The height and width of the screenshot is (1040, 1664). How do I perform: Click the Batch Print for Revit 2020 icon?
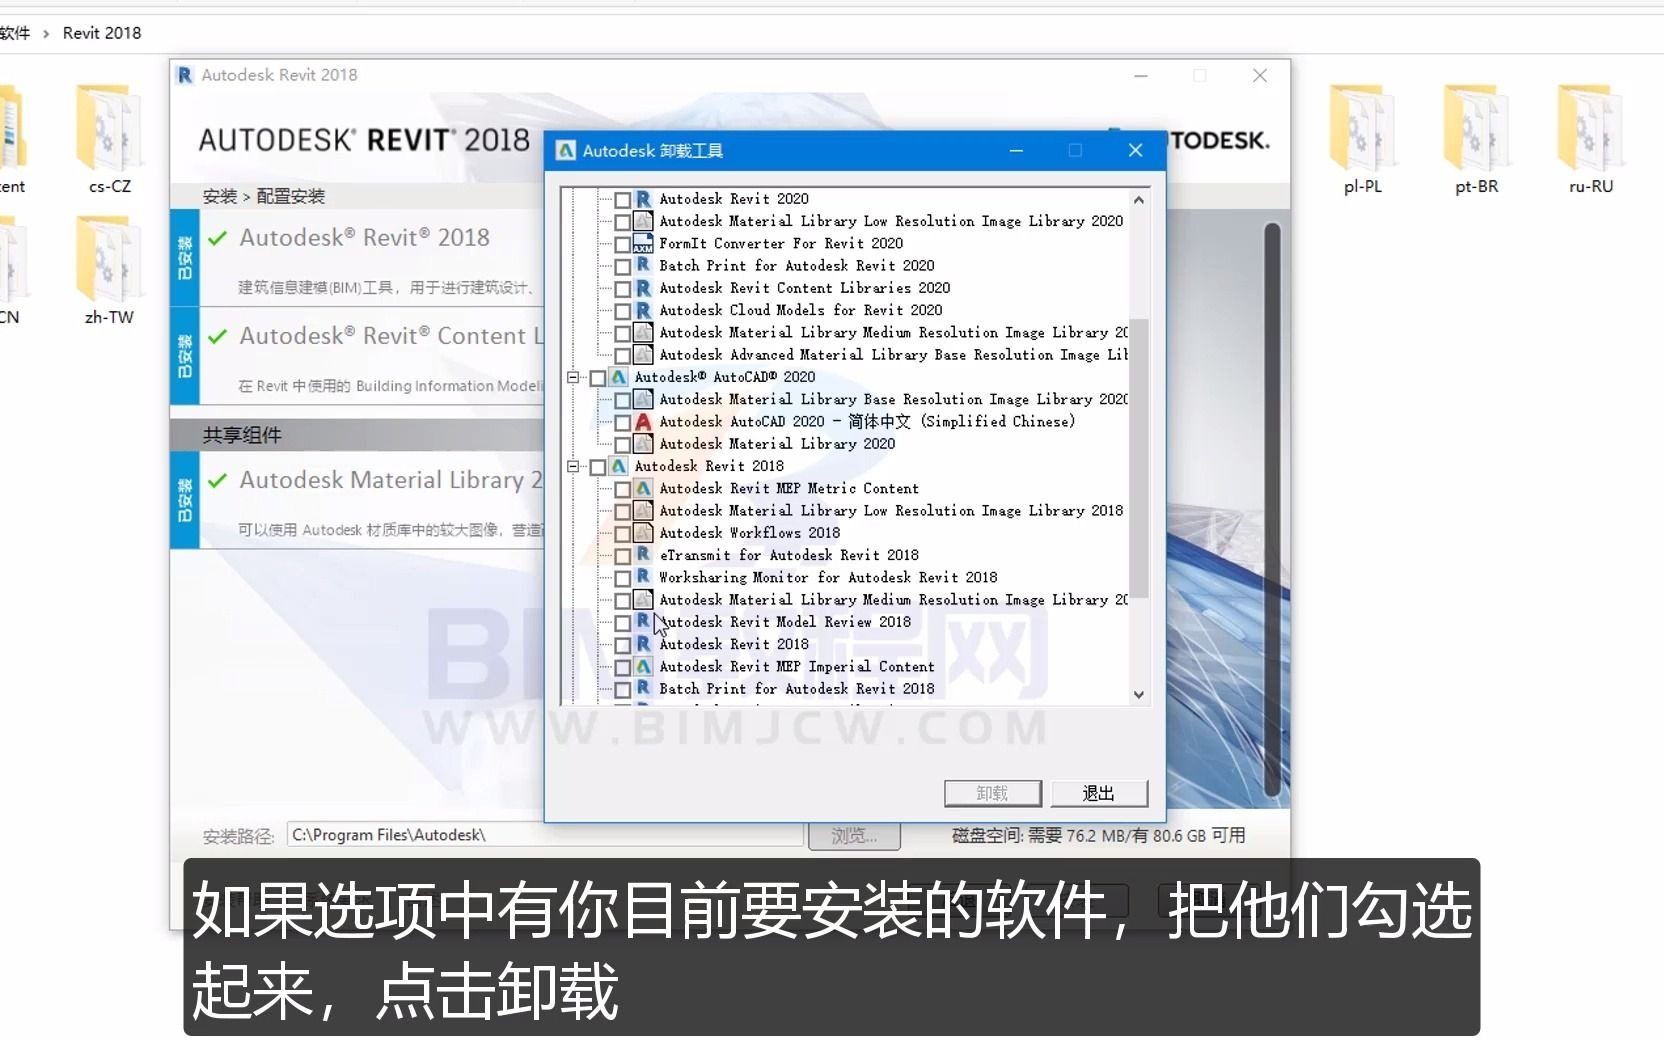click(x=643, y=266)
